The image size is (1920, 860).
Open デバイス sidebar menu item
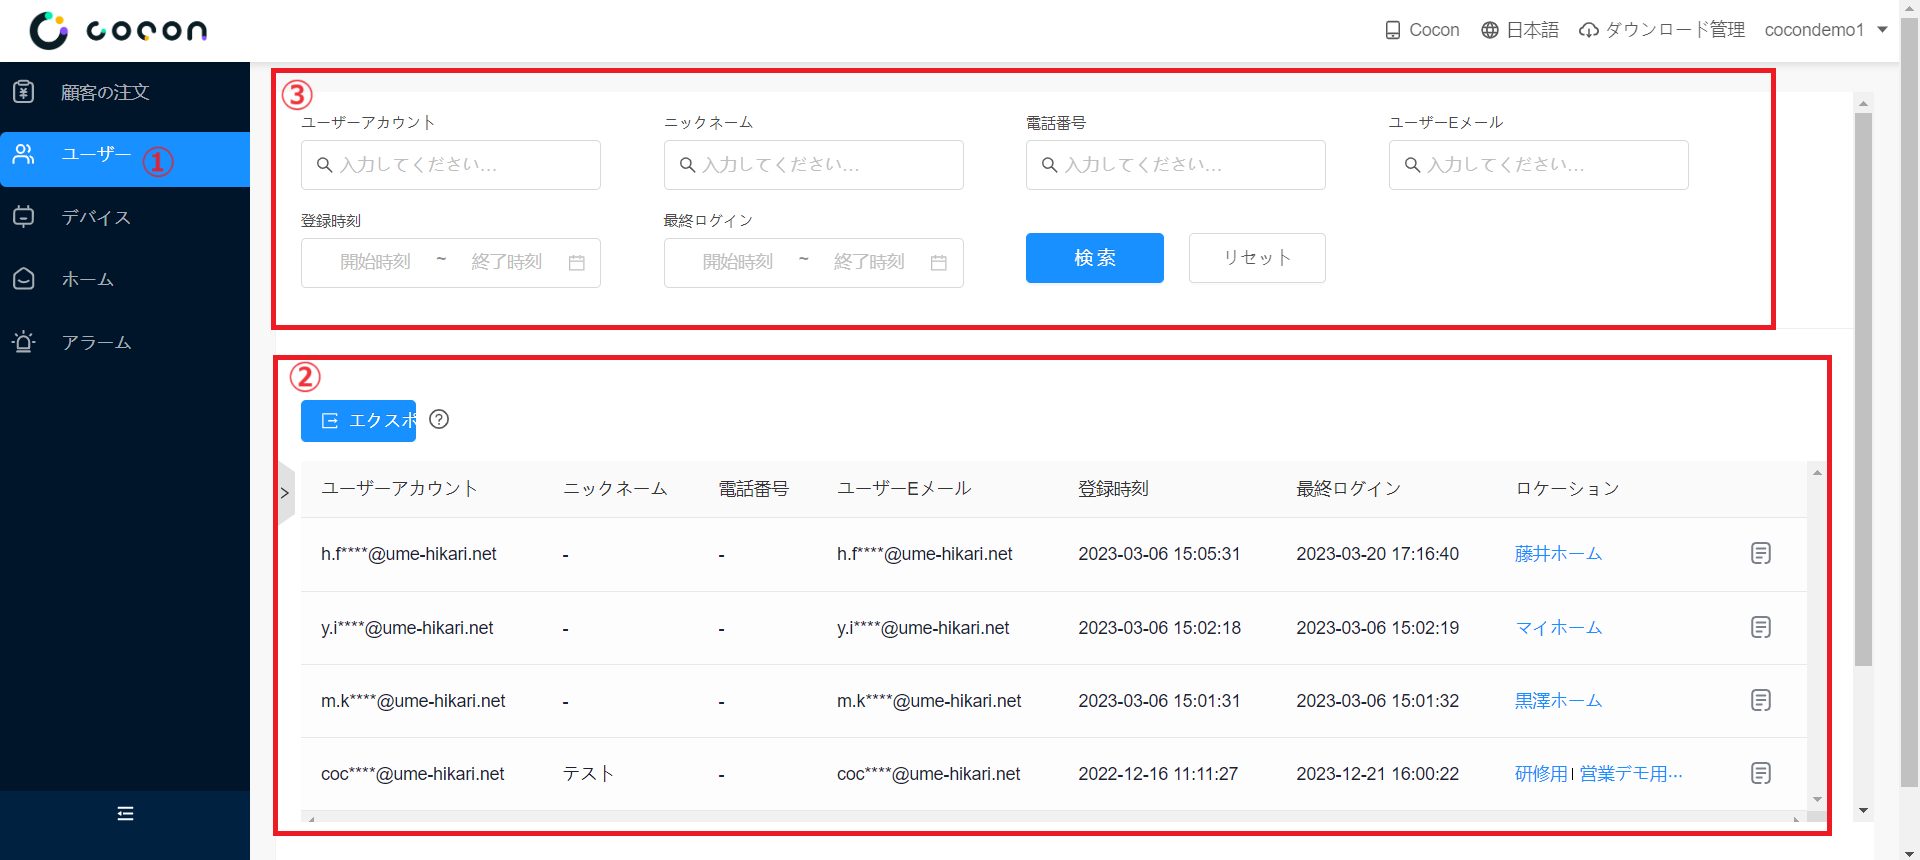pyautogui.click(x=125, y=217)
